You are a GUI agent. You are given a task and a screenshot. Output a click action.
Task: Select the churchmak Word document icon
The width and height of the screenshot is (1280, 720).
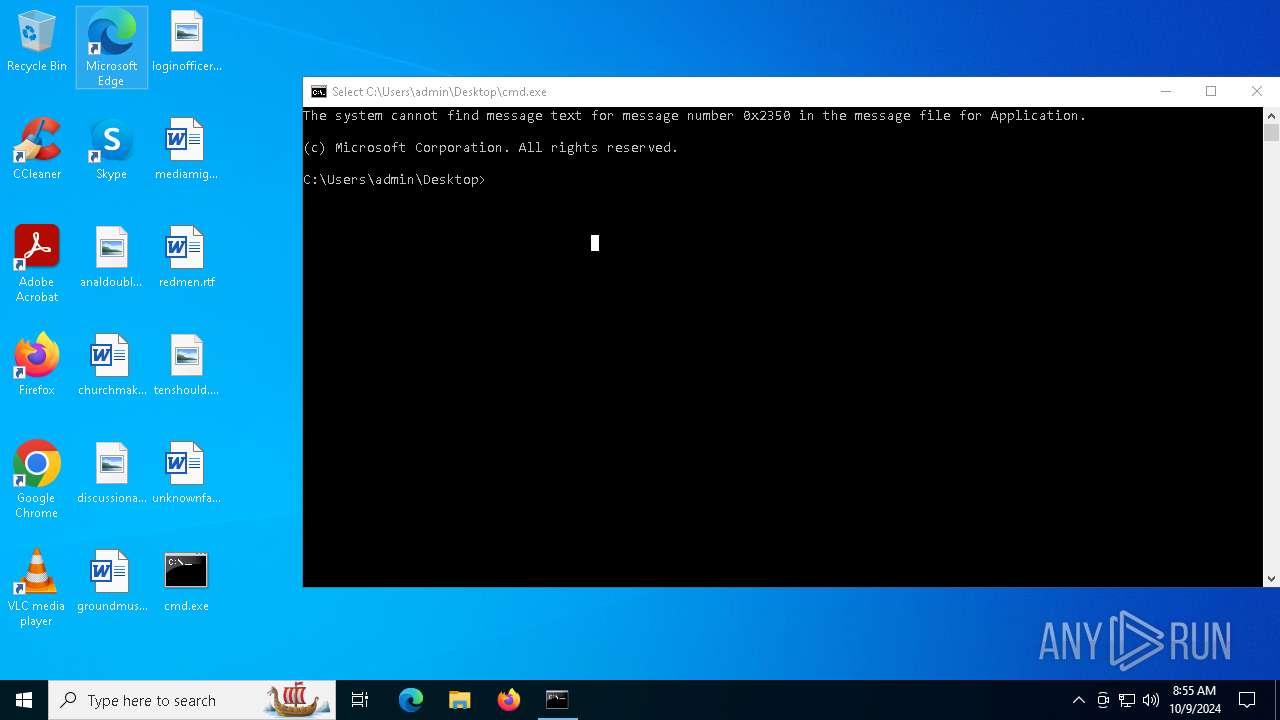111,366
